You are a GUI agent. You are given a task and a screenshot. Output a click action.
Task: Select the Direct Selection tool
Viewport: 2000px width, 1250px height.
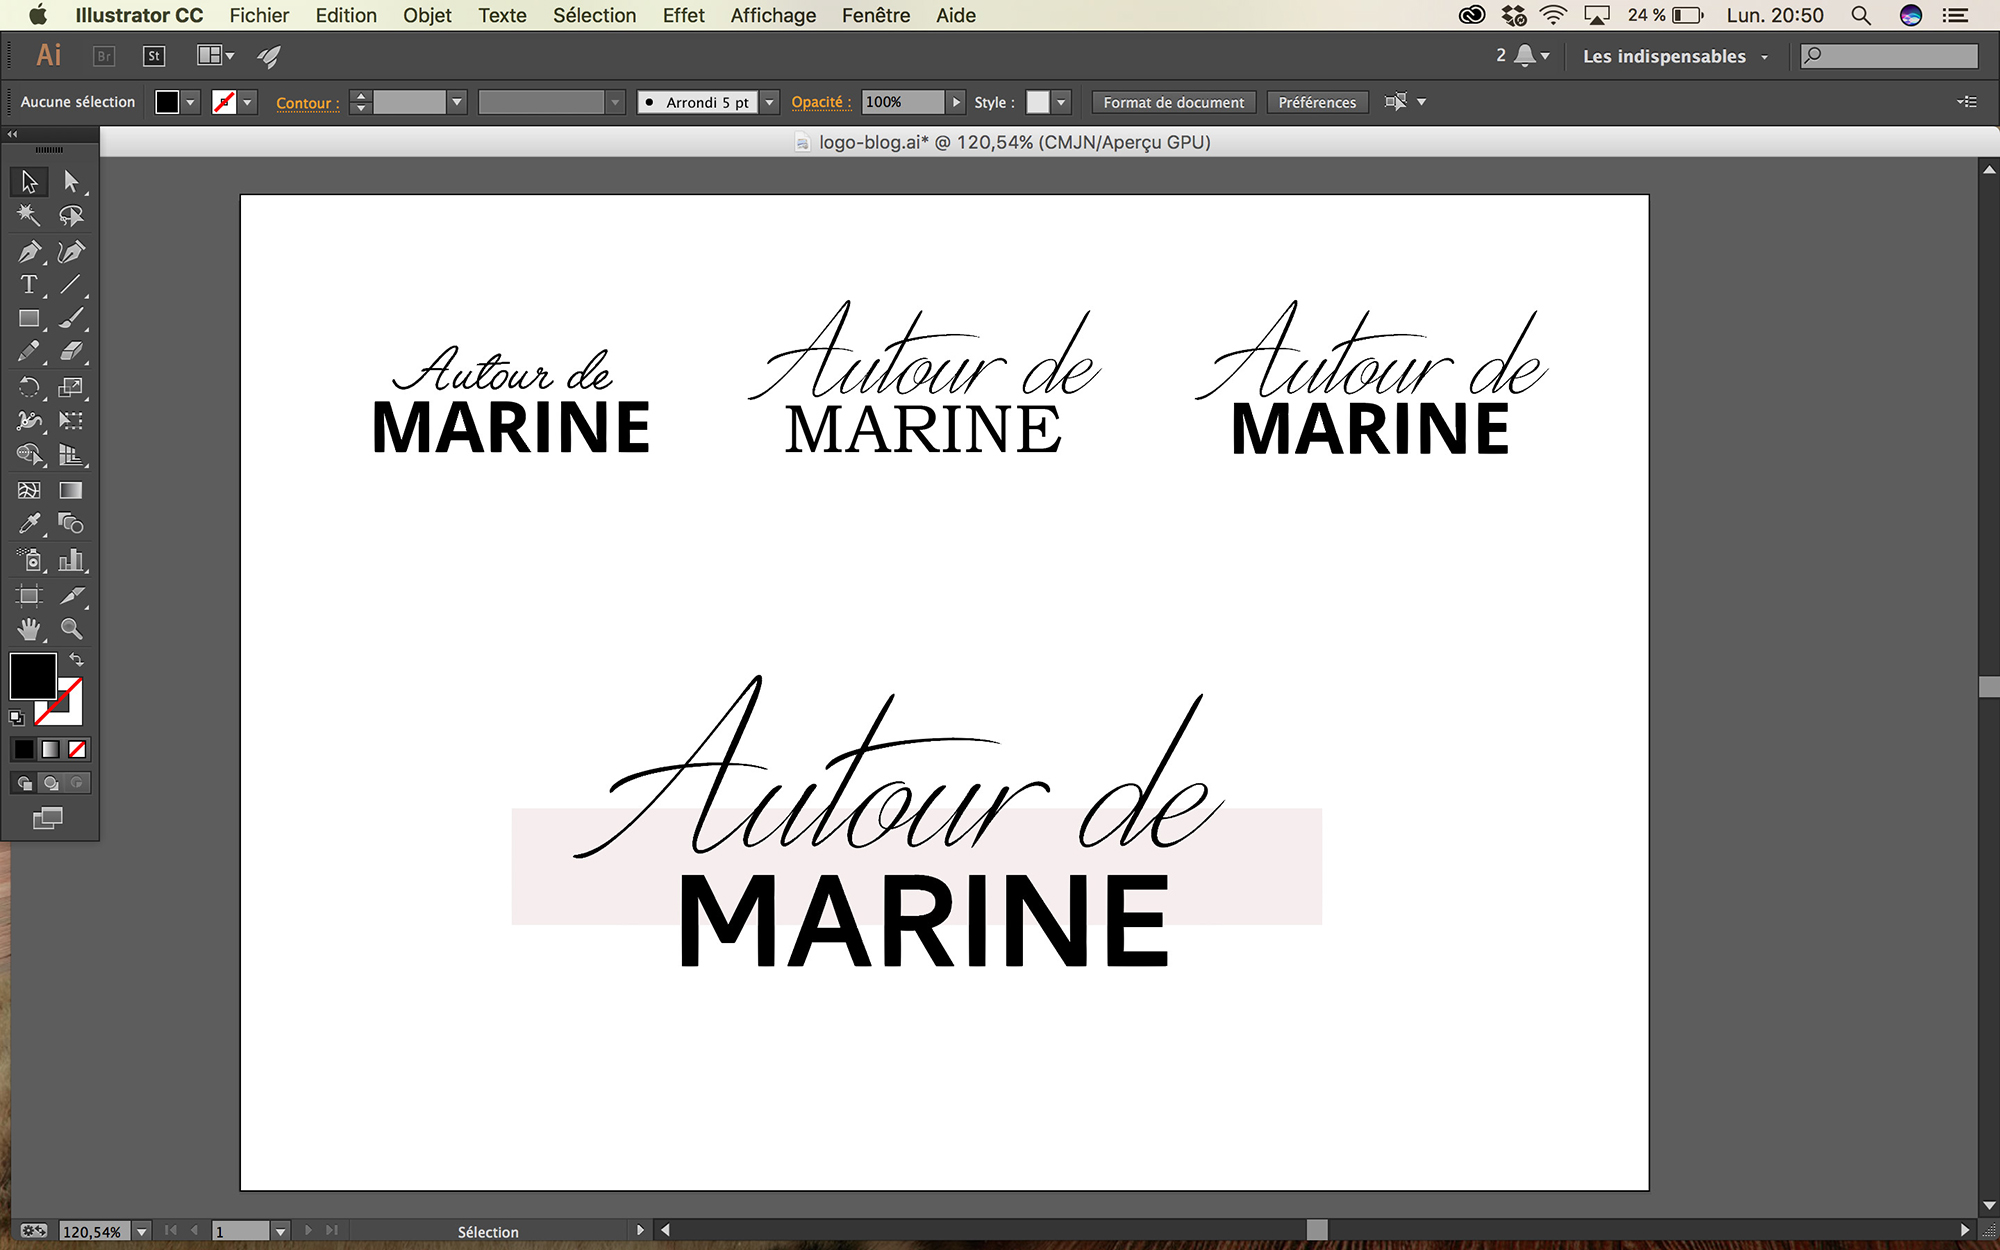pos(71,182)
